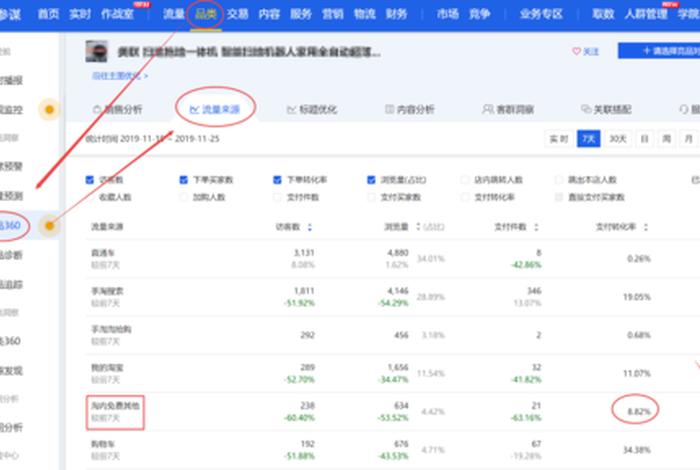Check the 直接支付买家数 metric checkbox
Viewport: 700px width, 470px height.
[x=558, y=197]
